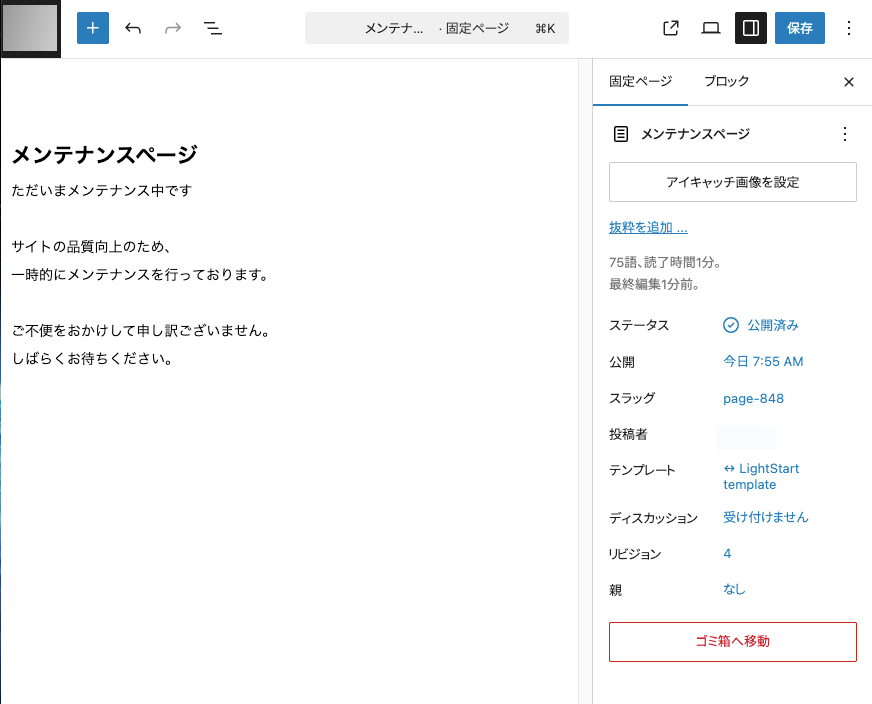
Task: Click ゴミ箱へ移動 trash button
Action: [732, 642]
